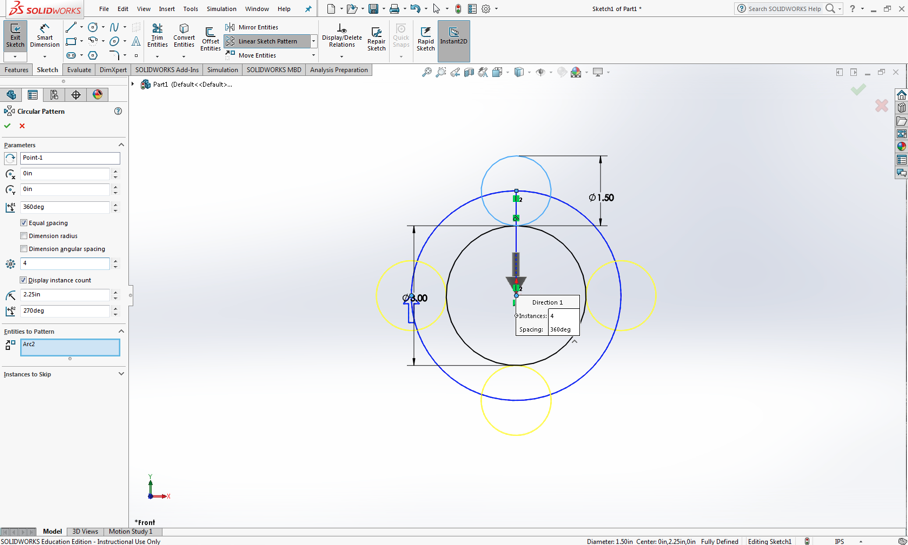Open the Move Entities dropdown arrow

click(x=313, y=56)
